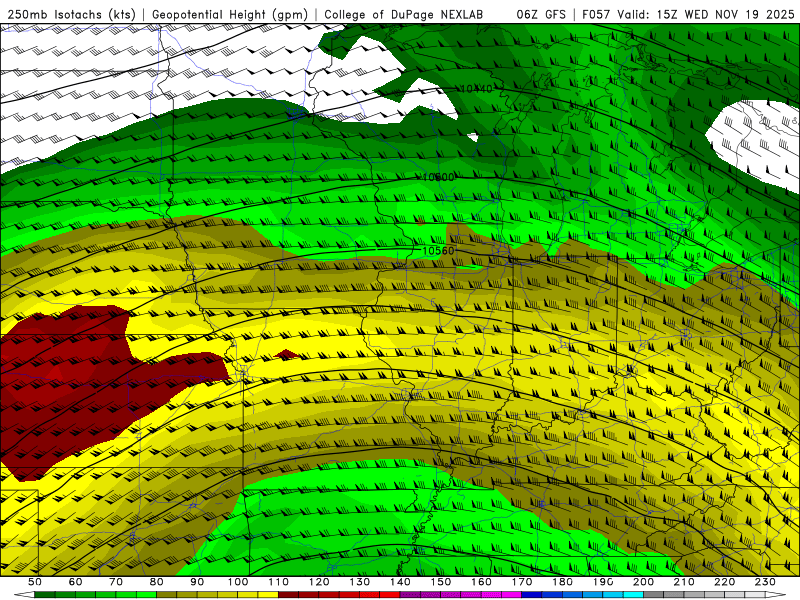This screenshot has width=800, height=600.
Task: Click the 170 legend number
Action: [522, 582]
